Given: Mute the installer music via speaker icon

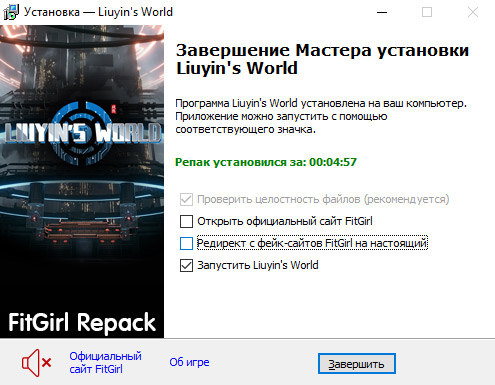Looking at the screenshot, I should [x=36, y=363].
